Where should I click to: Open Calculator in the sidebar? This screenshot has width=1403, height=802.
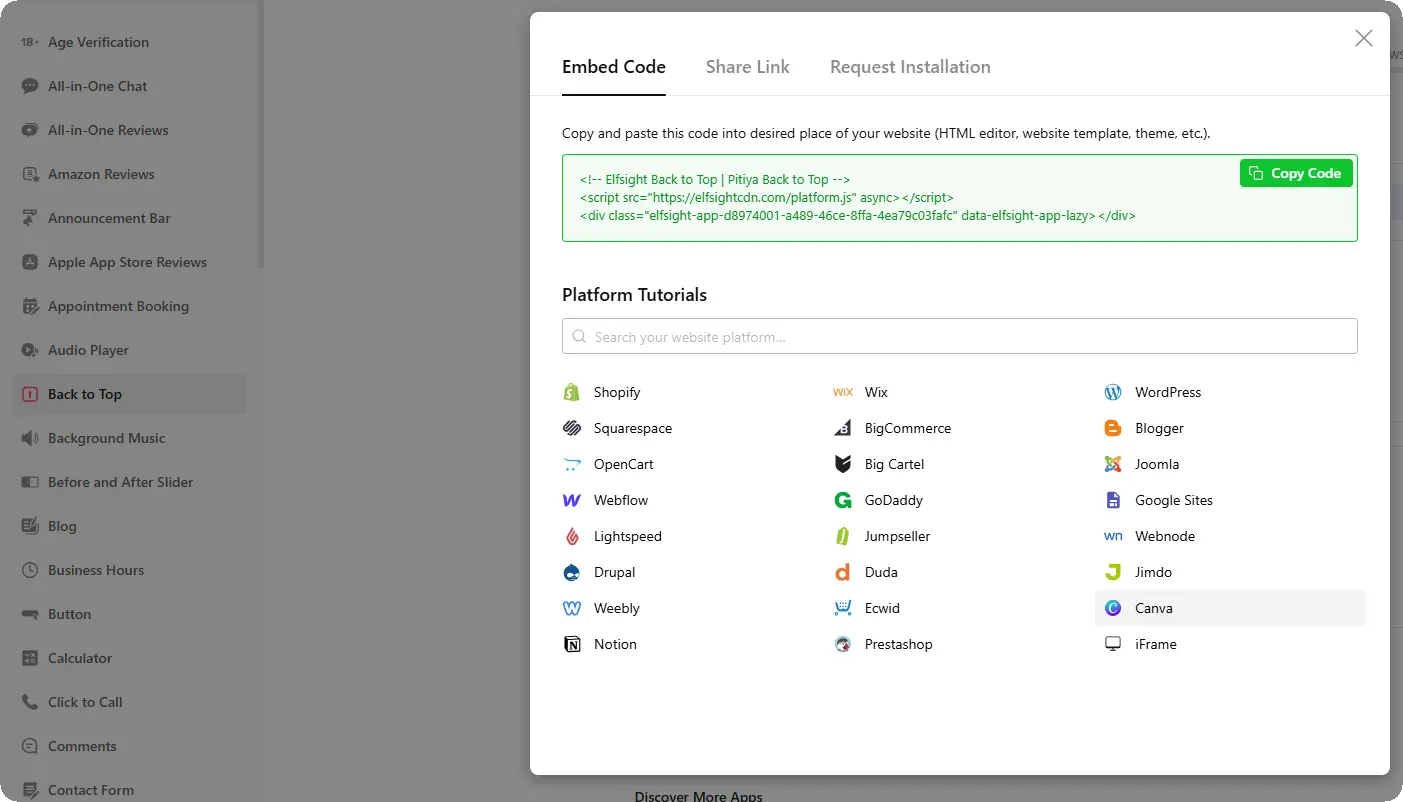point(128,658)
